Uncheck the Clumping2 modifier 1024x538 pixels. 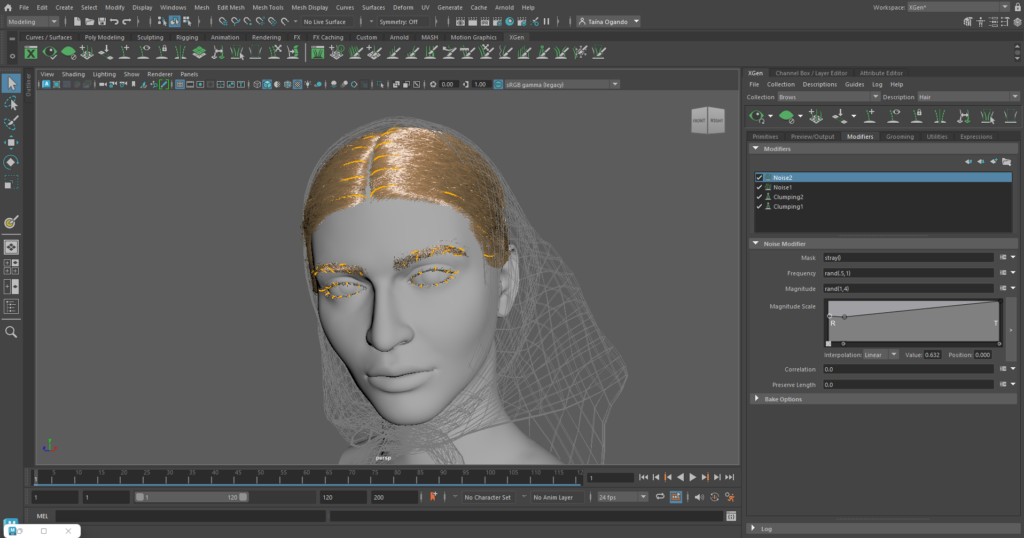point(759,197)
